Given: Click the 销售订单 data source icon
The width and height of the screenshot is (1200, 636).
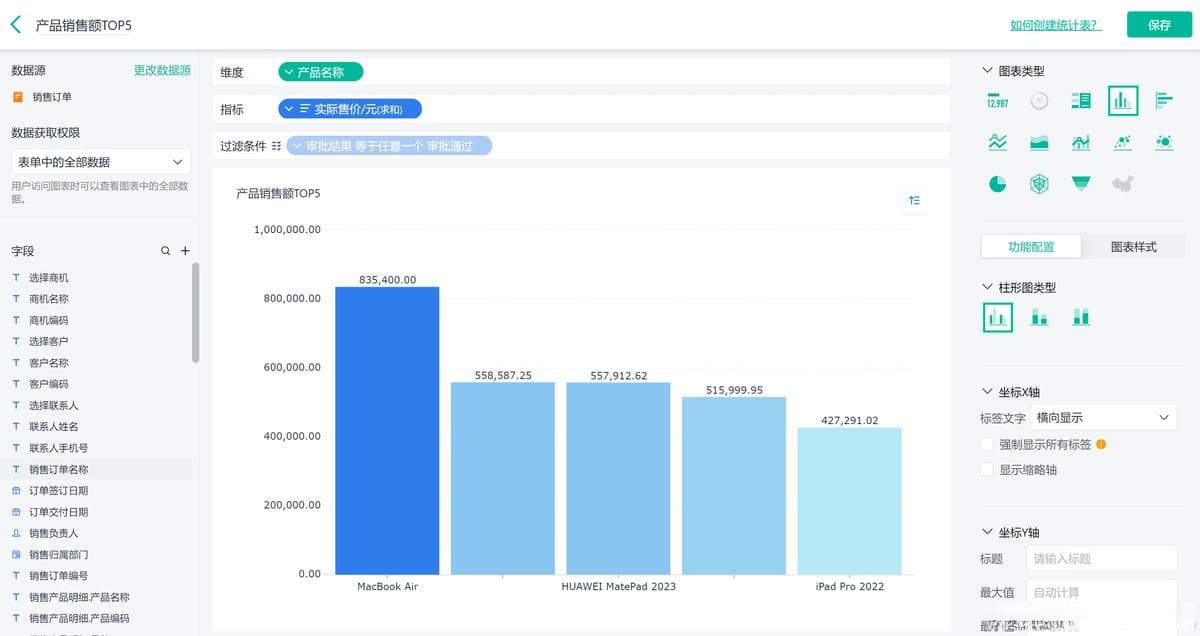Looking at the screenshot, I should coord(18,97).
